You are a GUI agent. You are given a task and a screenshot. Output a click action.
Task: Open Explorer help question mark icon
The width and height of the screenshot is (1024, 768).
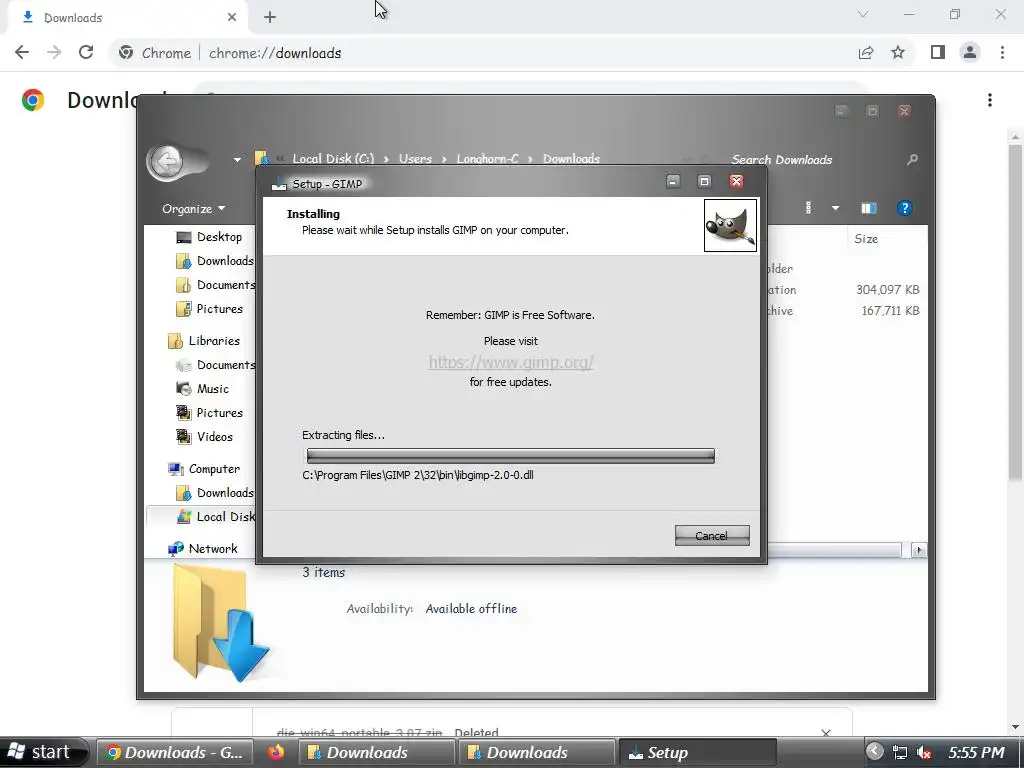pos(904,208)
